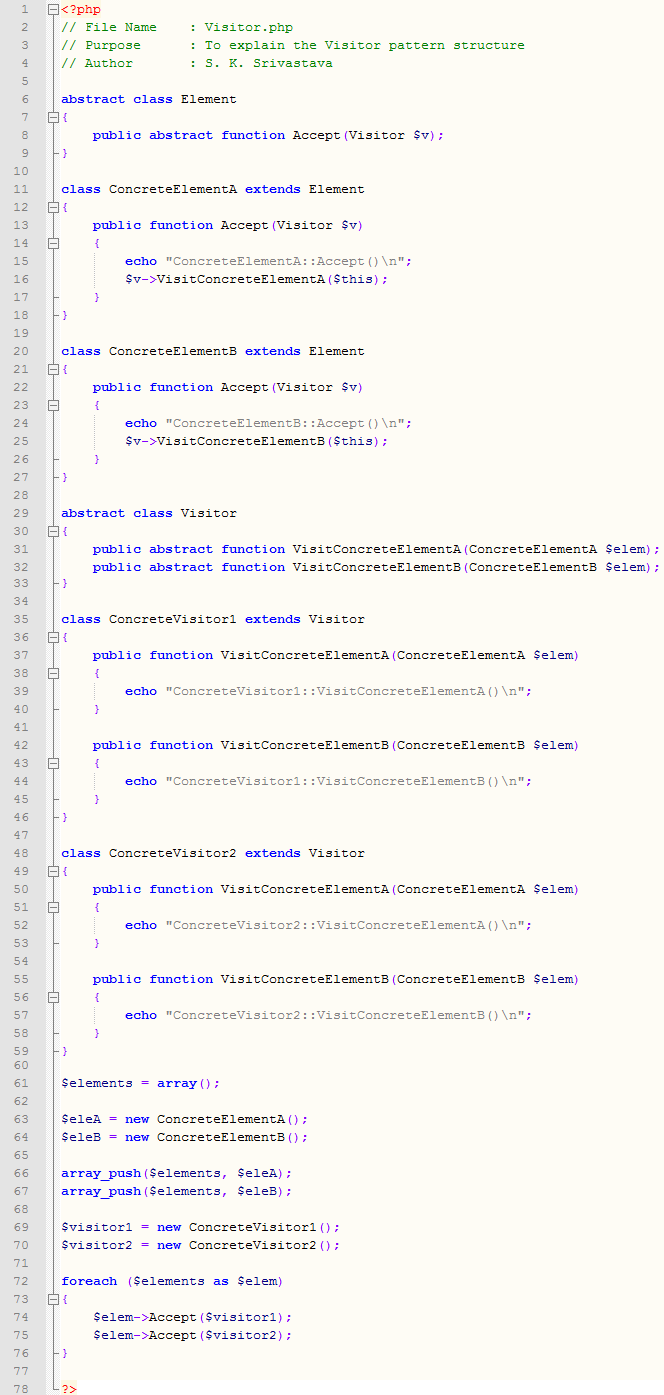Collapse ConcreteVisitor1 VisitConcreteElementB fold on line 43
Image resolution: width=664 pixels, height=1395 pixels.
pos(54,763)
